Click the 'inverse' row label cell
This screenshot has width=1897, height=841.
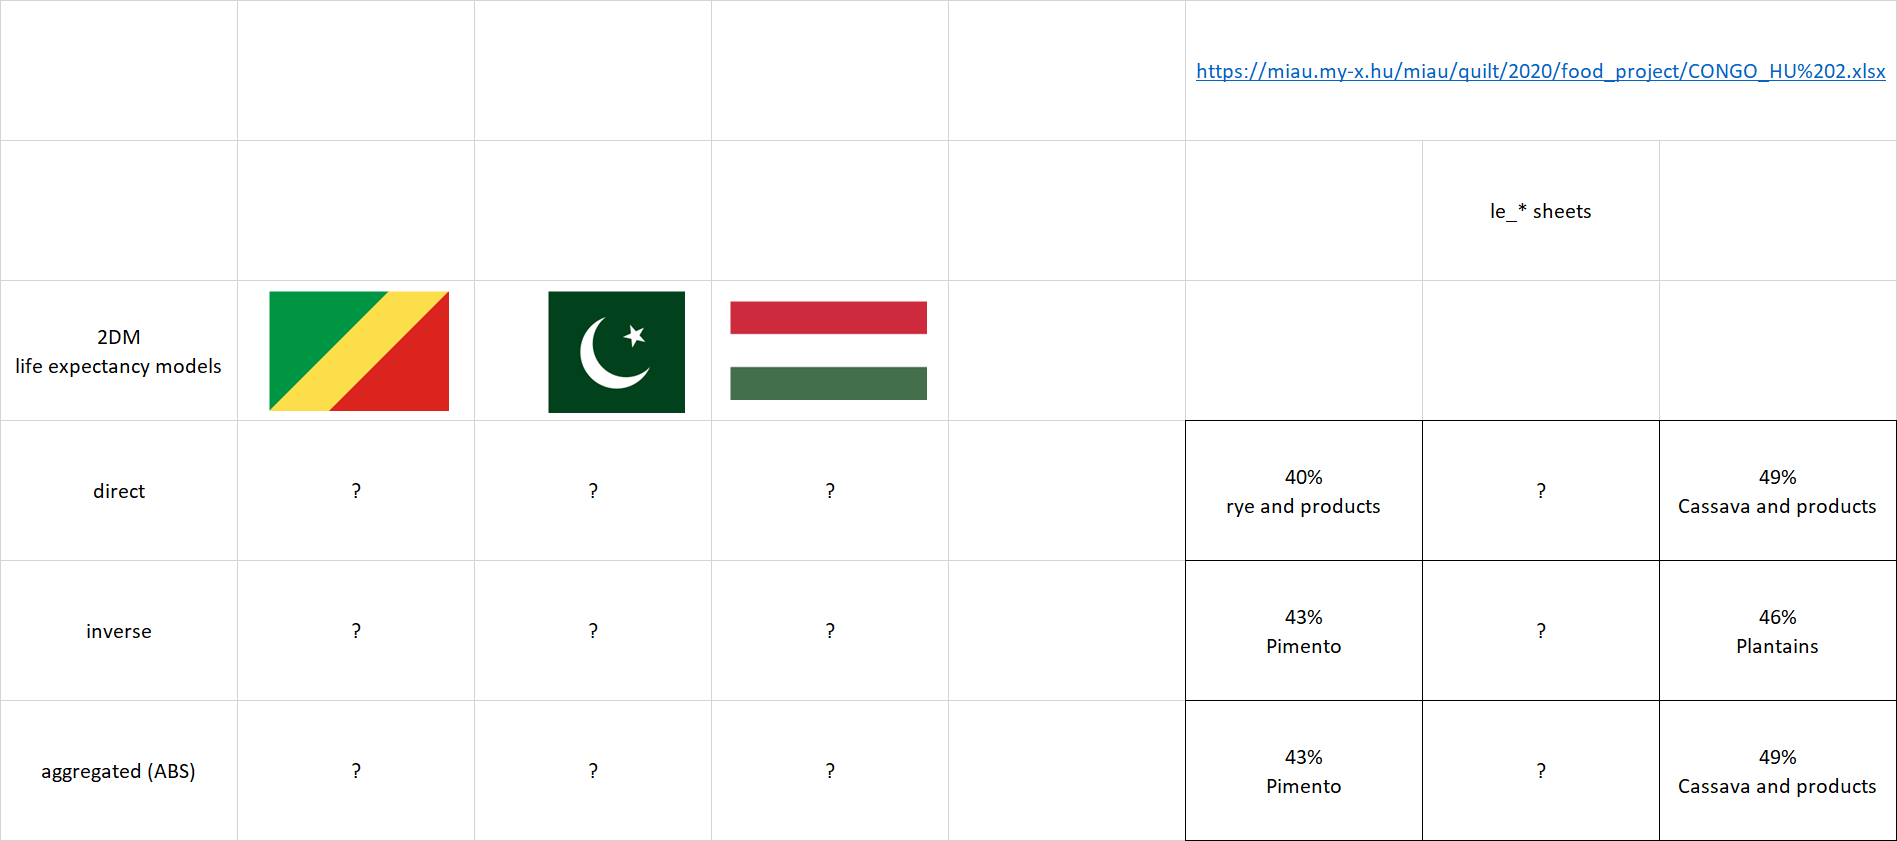point(119,631)
